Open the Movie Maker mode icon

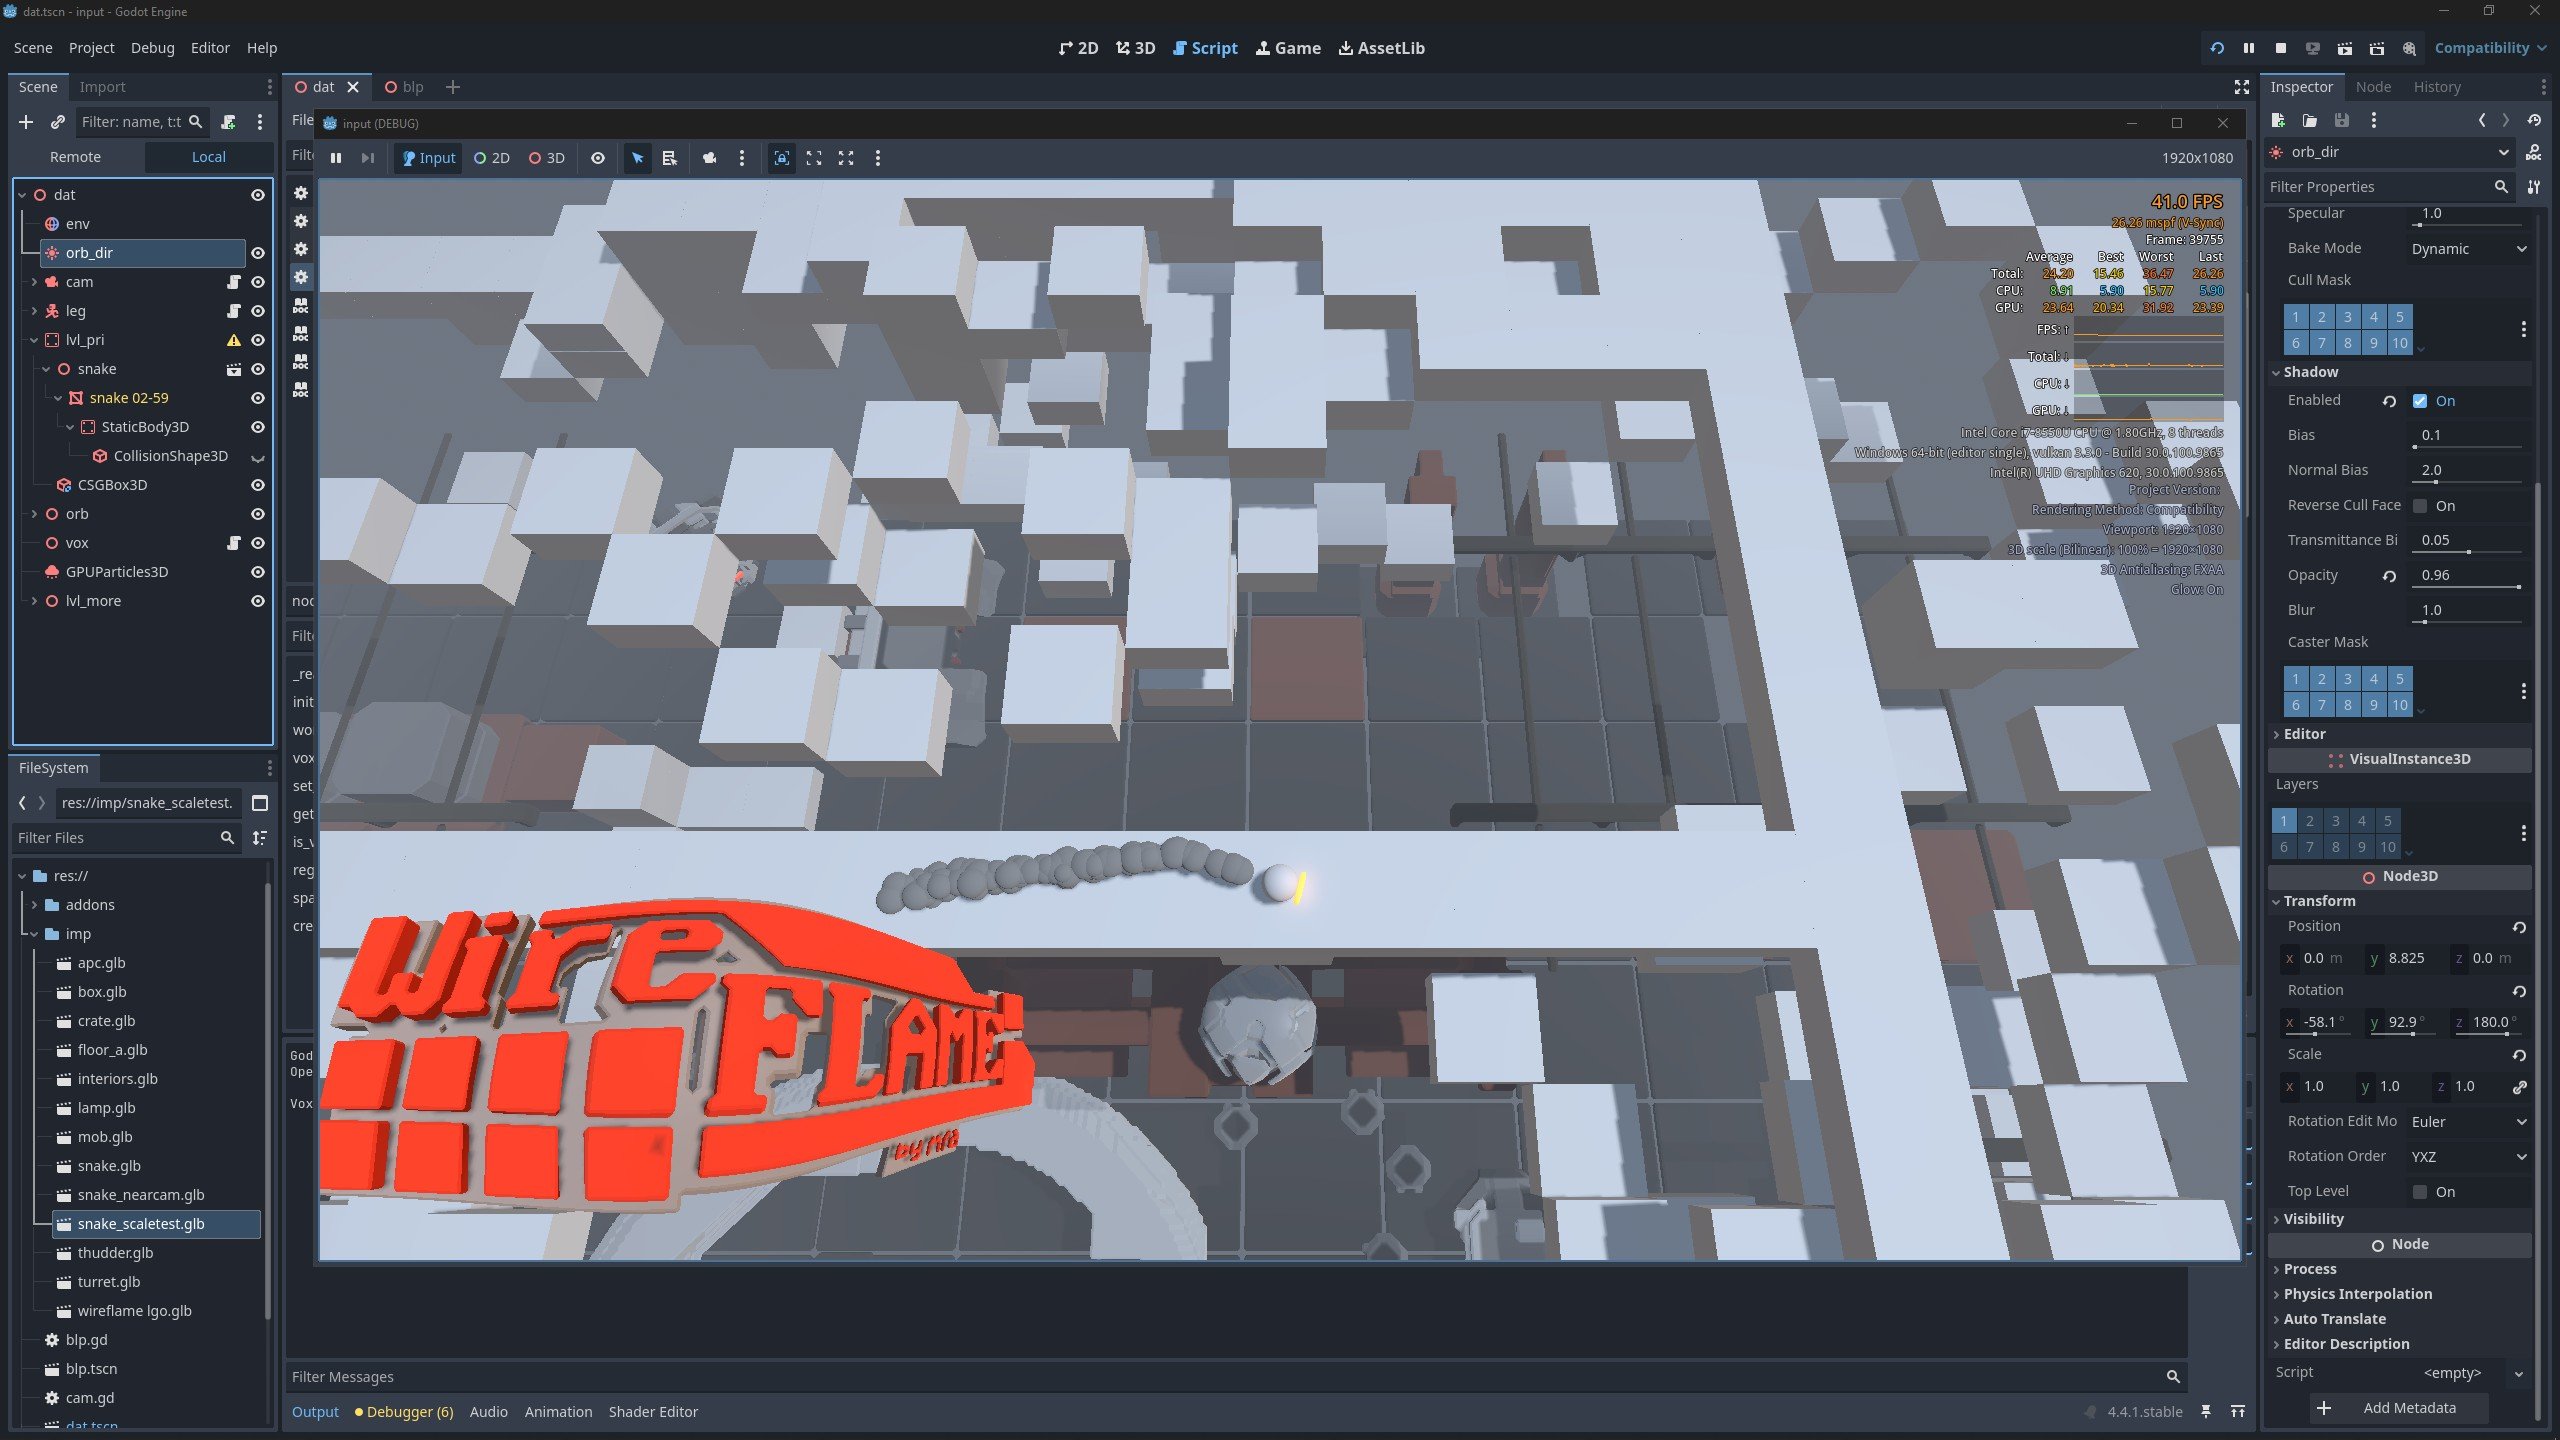(x=2409, y=48)
